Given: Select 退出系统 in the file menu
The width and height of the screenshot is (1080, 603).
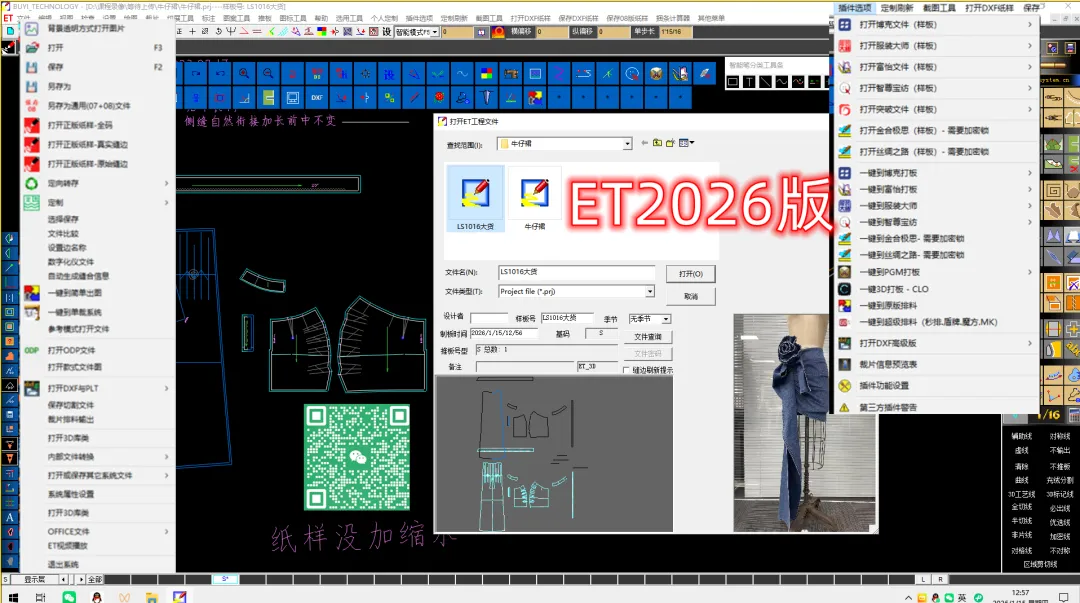Looking at the screenshot, I should point(63,564).
